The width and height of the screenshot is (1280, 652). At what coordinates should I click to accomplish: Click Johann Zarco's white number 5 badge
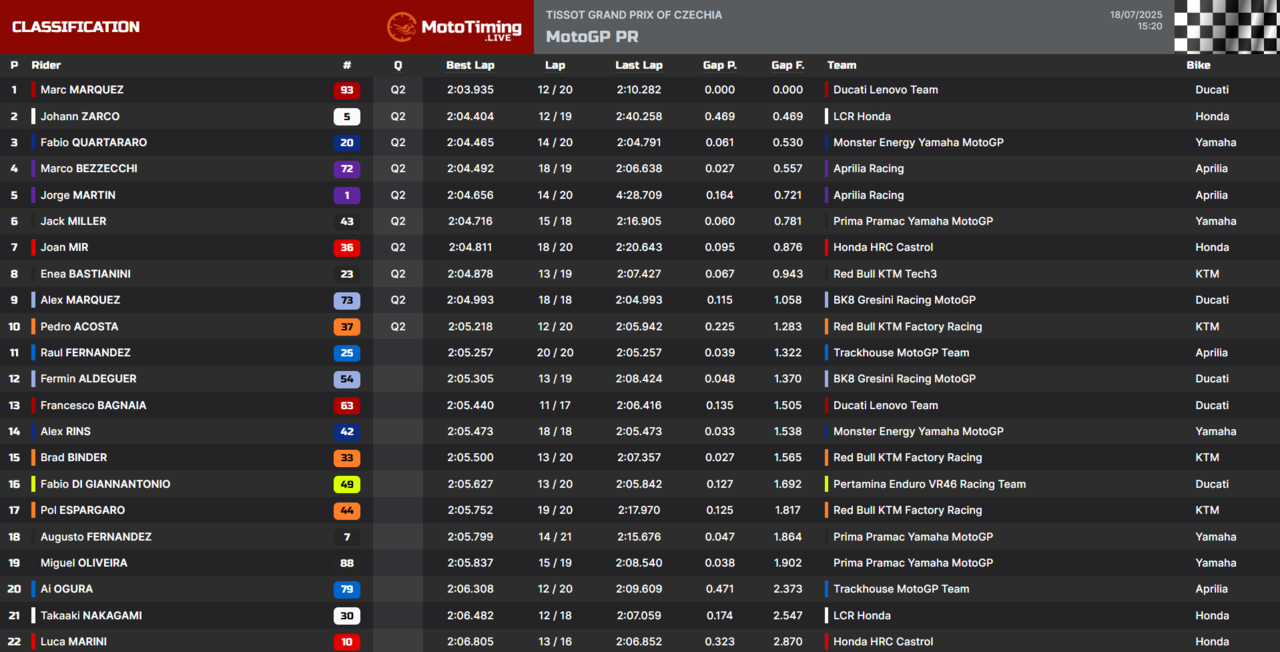pos(347,116)
